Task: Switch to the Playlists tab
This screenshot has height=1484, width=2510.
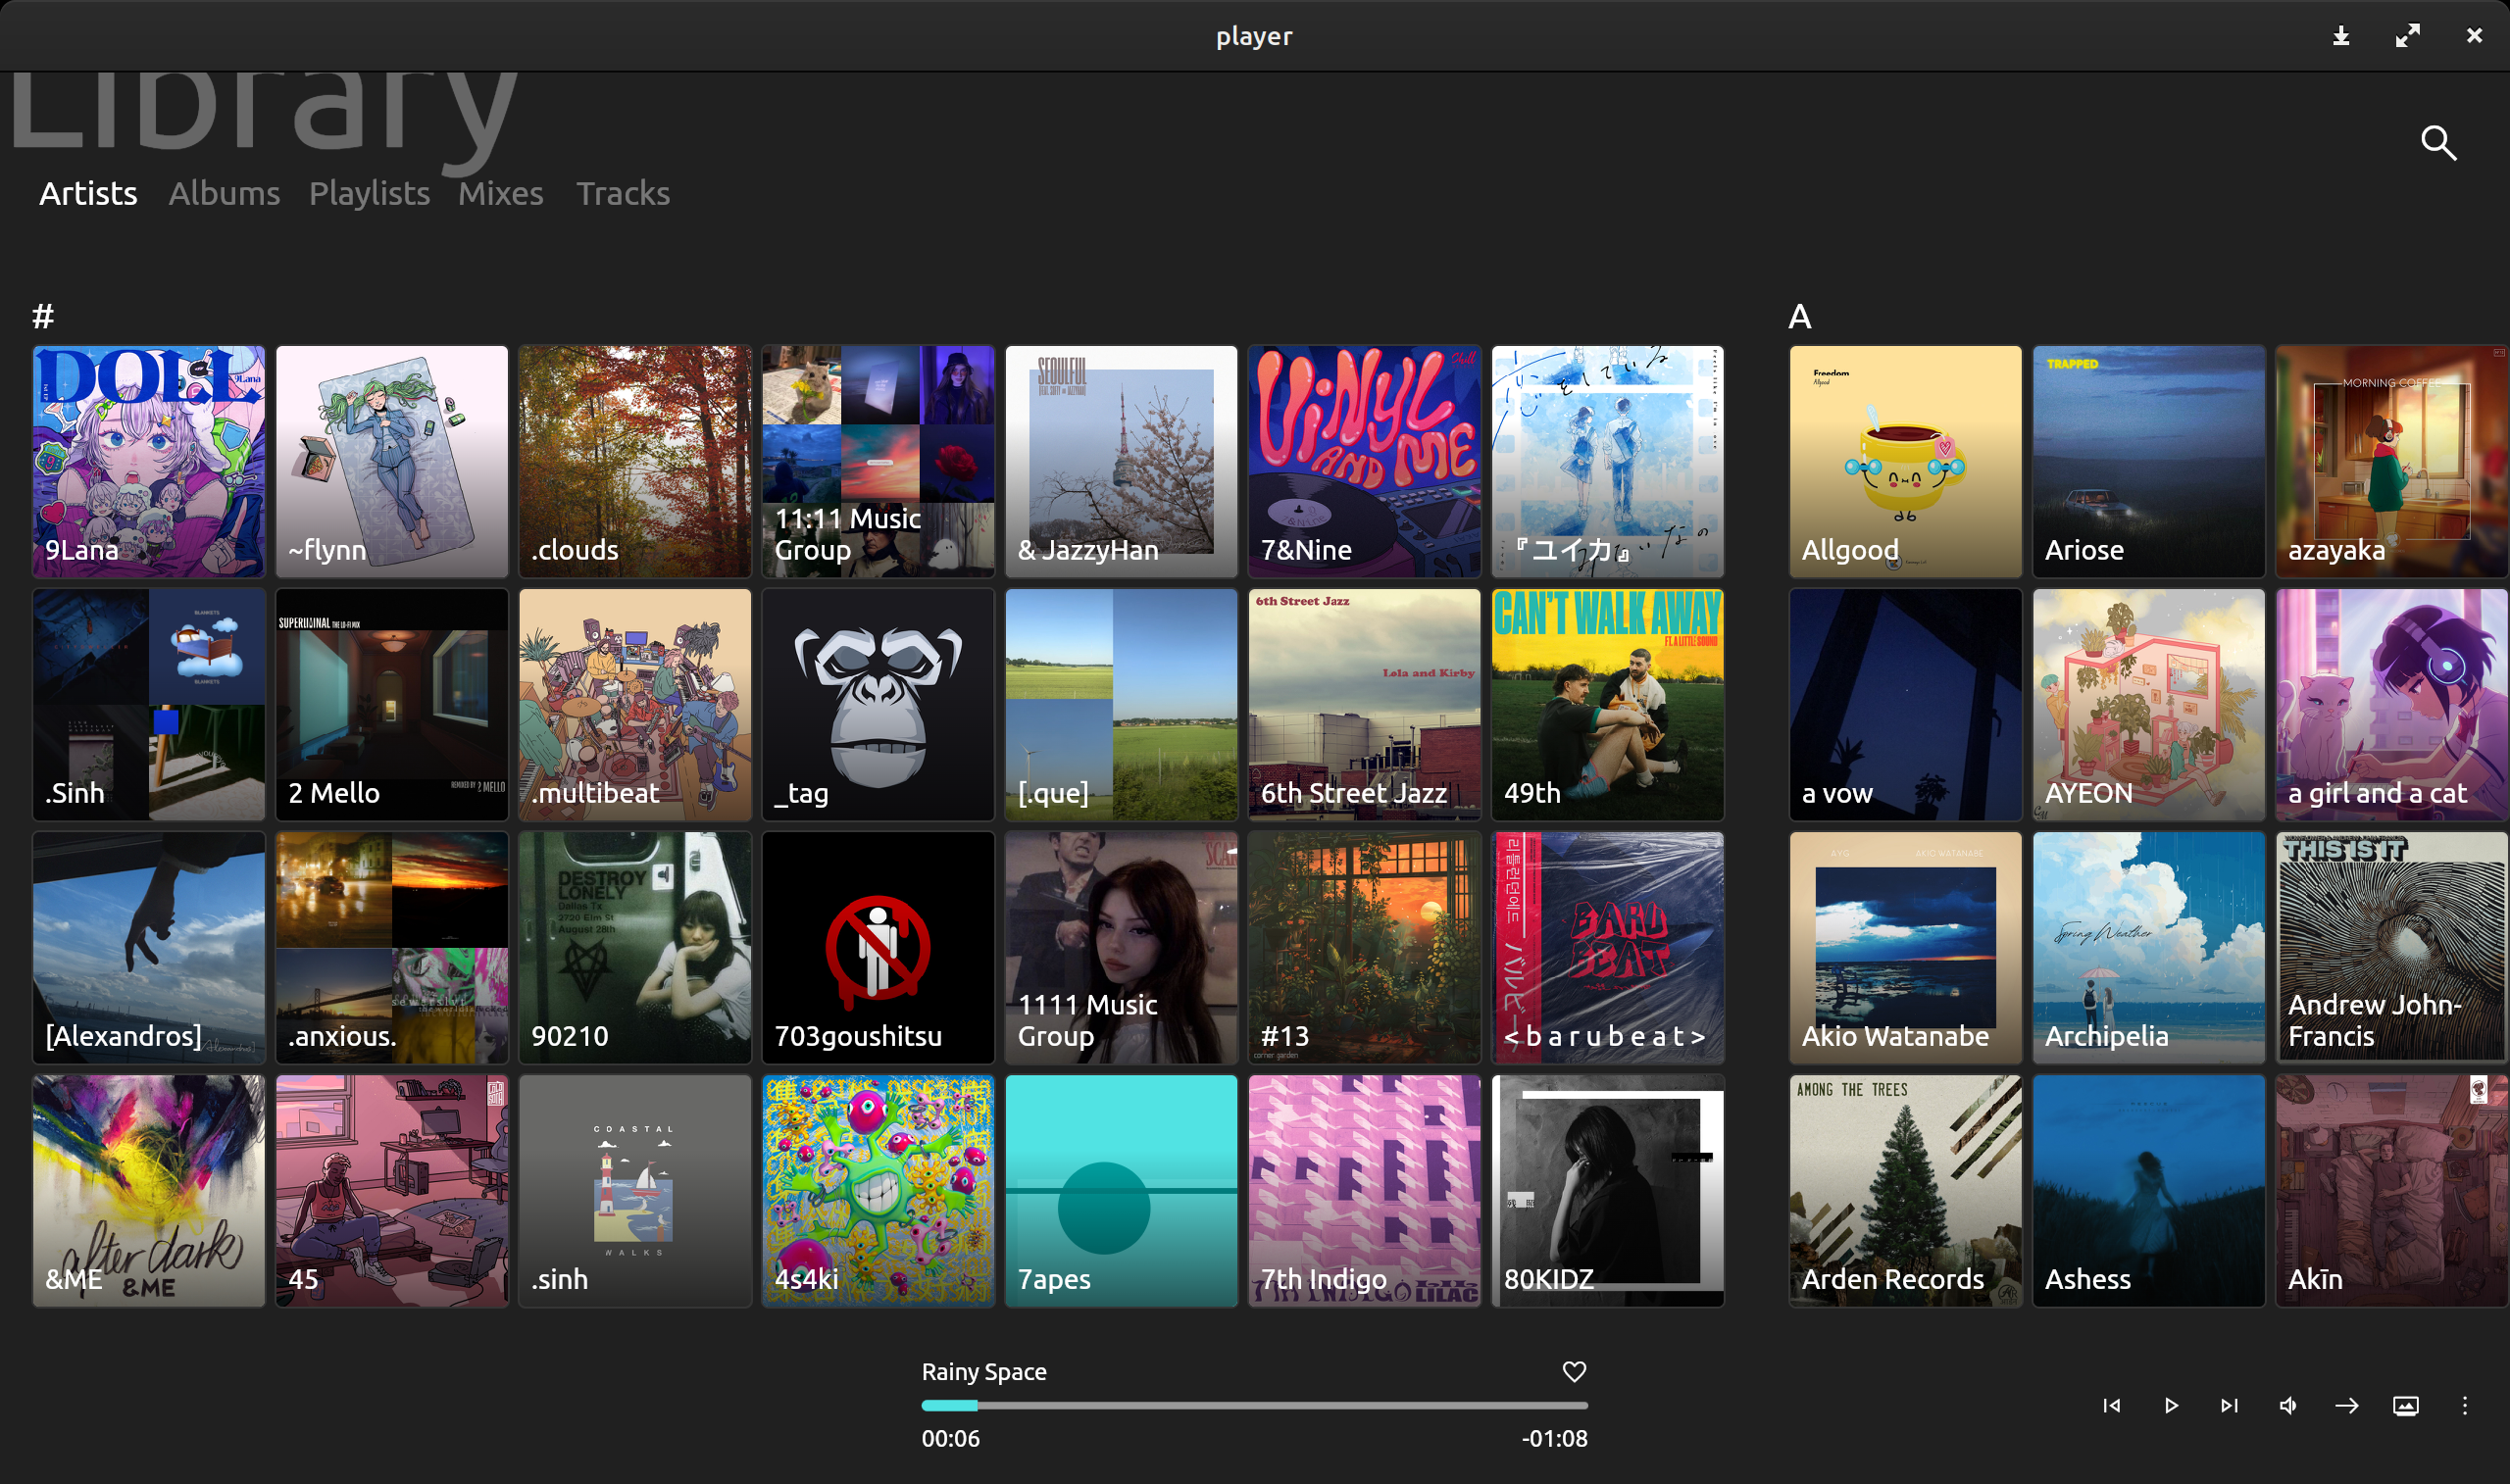Action: pyautogui.click(x=369, y=193)
